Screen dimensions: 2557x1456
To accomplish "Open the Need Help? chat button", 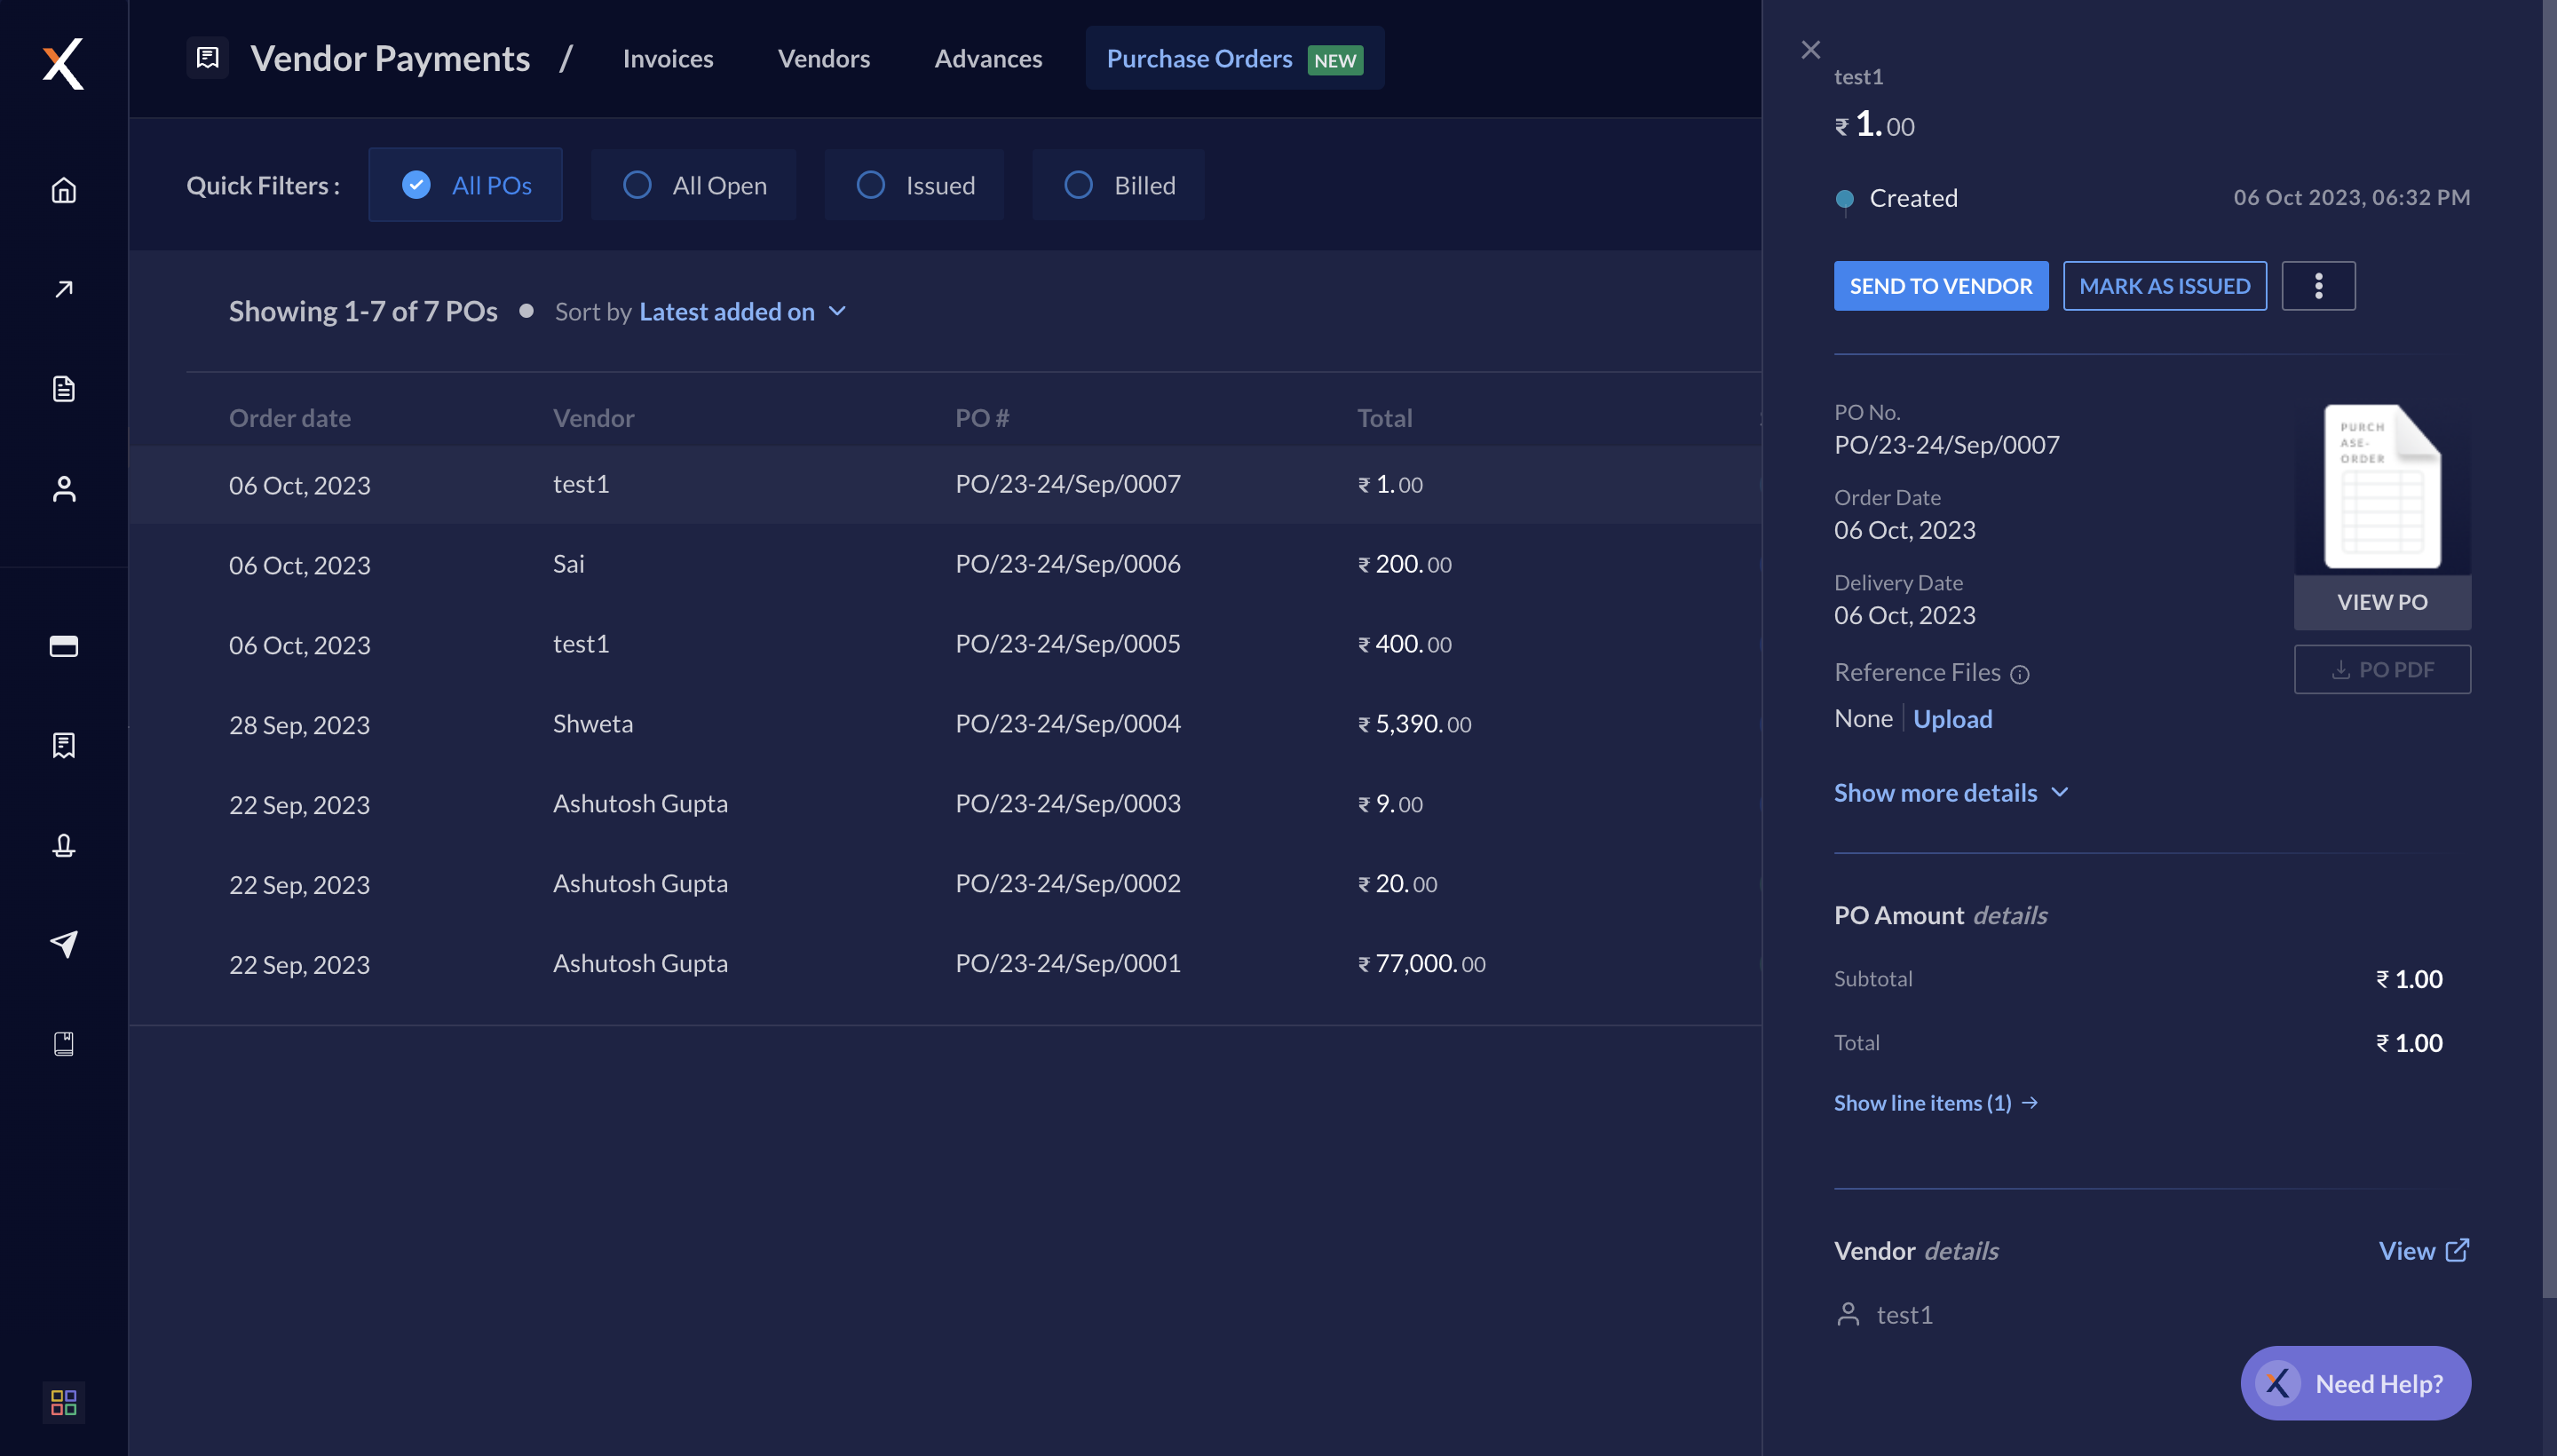I will point(2355,1383).
